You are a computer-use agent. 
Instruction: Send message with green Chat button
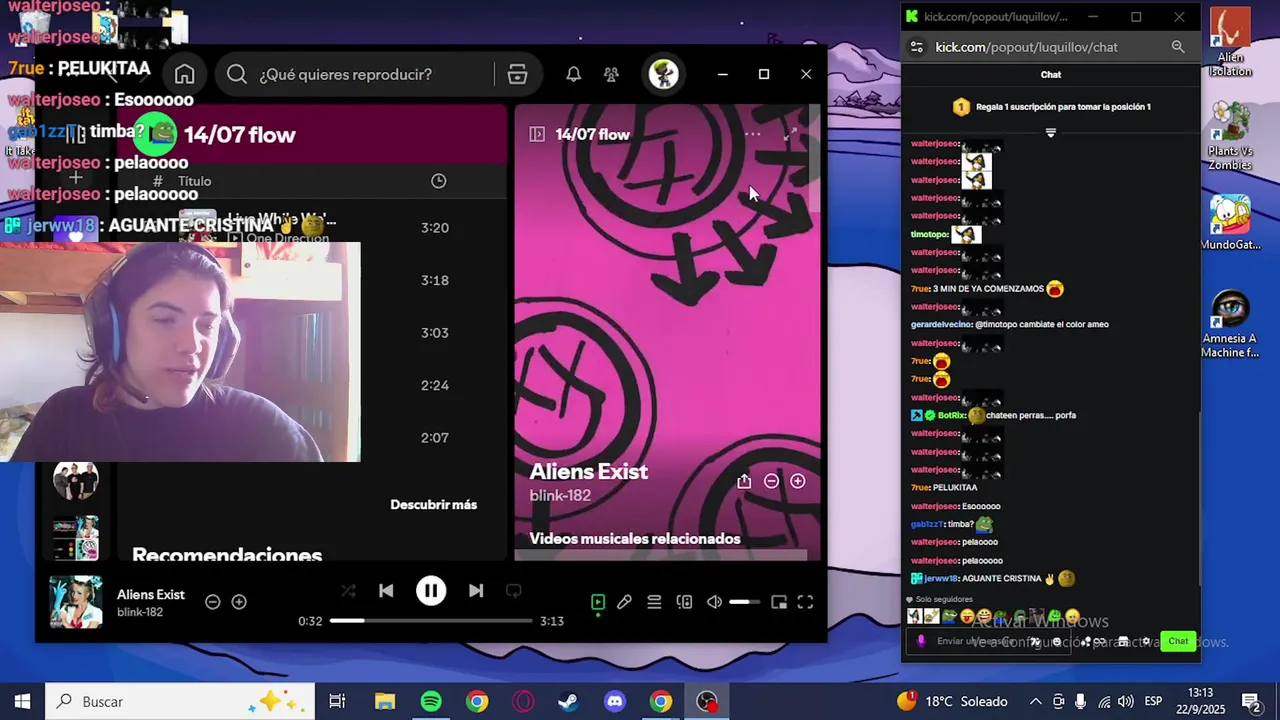[1178, 641]
